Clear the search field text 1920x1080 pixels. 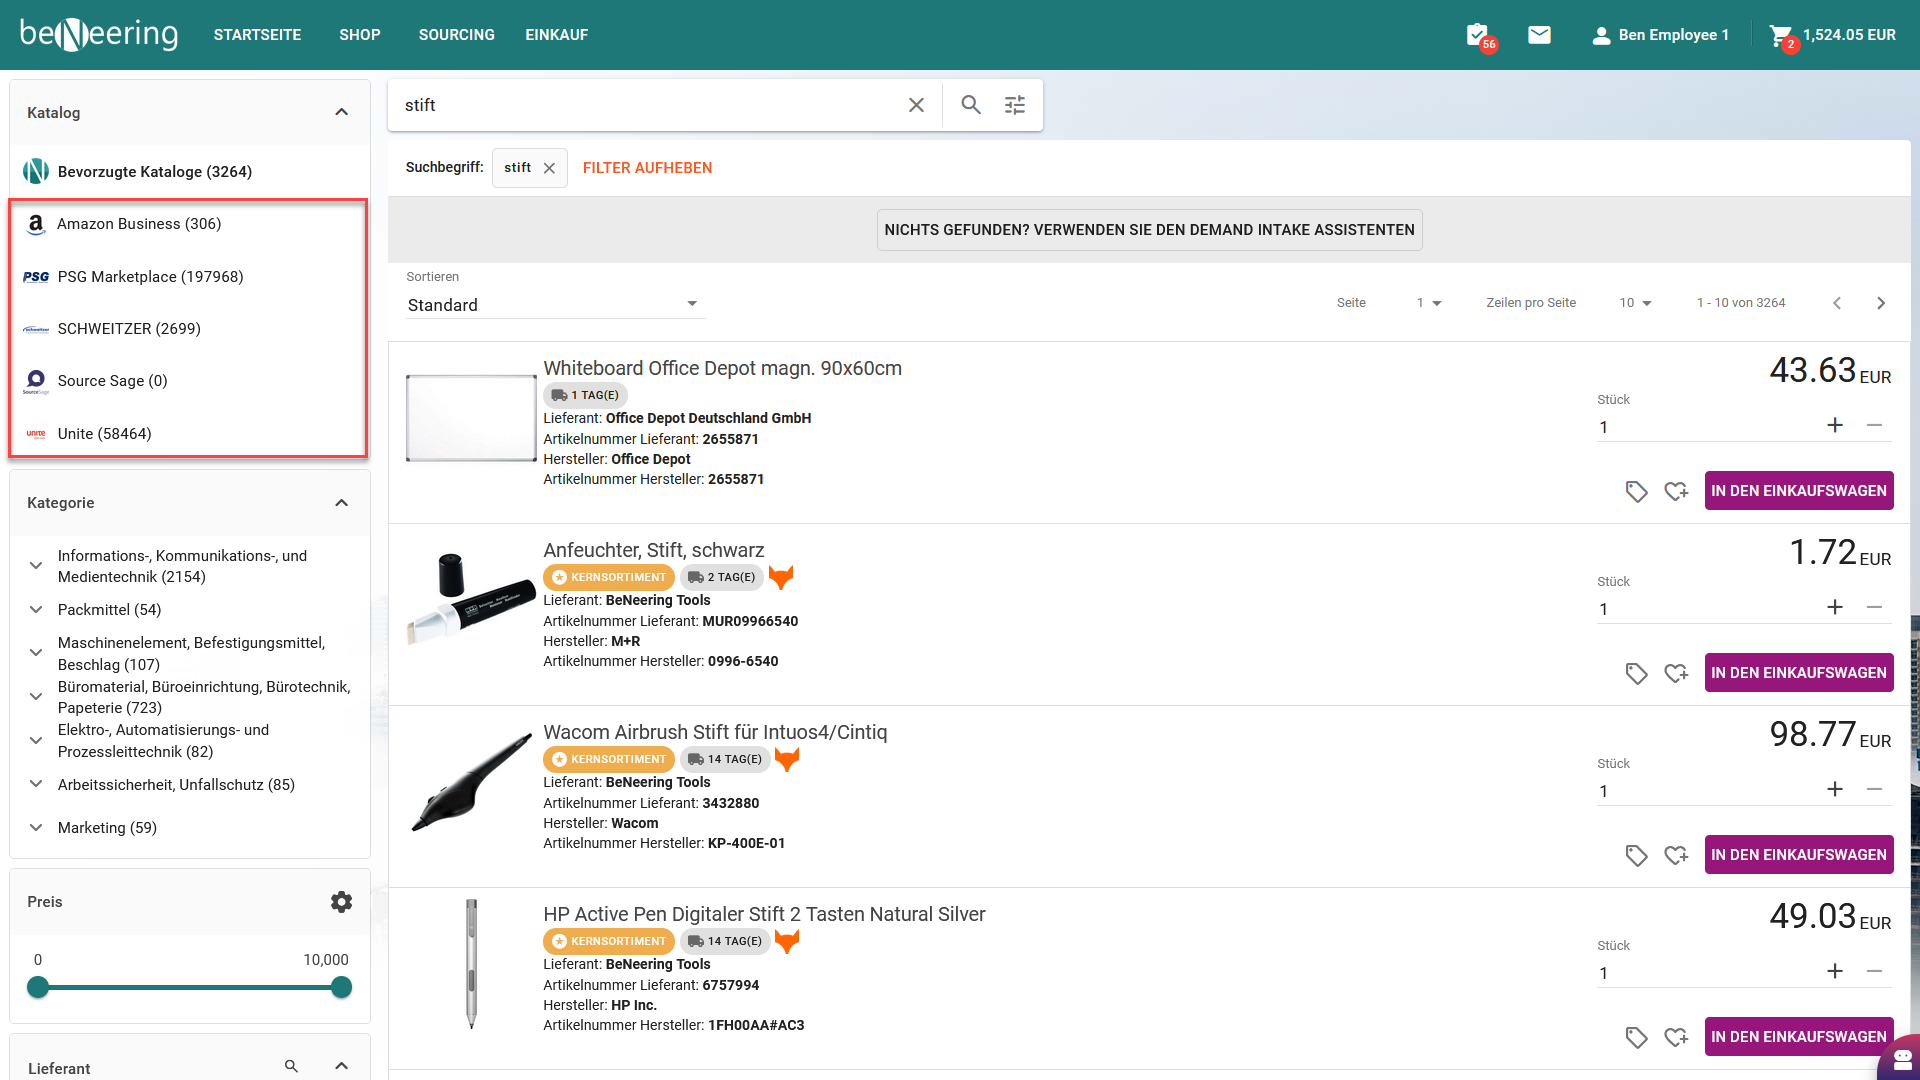pyautogui.click(x=915, y=105)
